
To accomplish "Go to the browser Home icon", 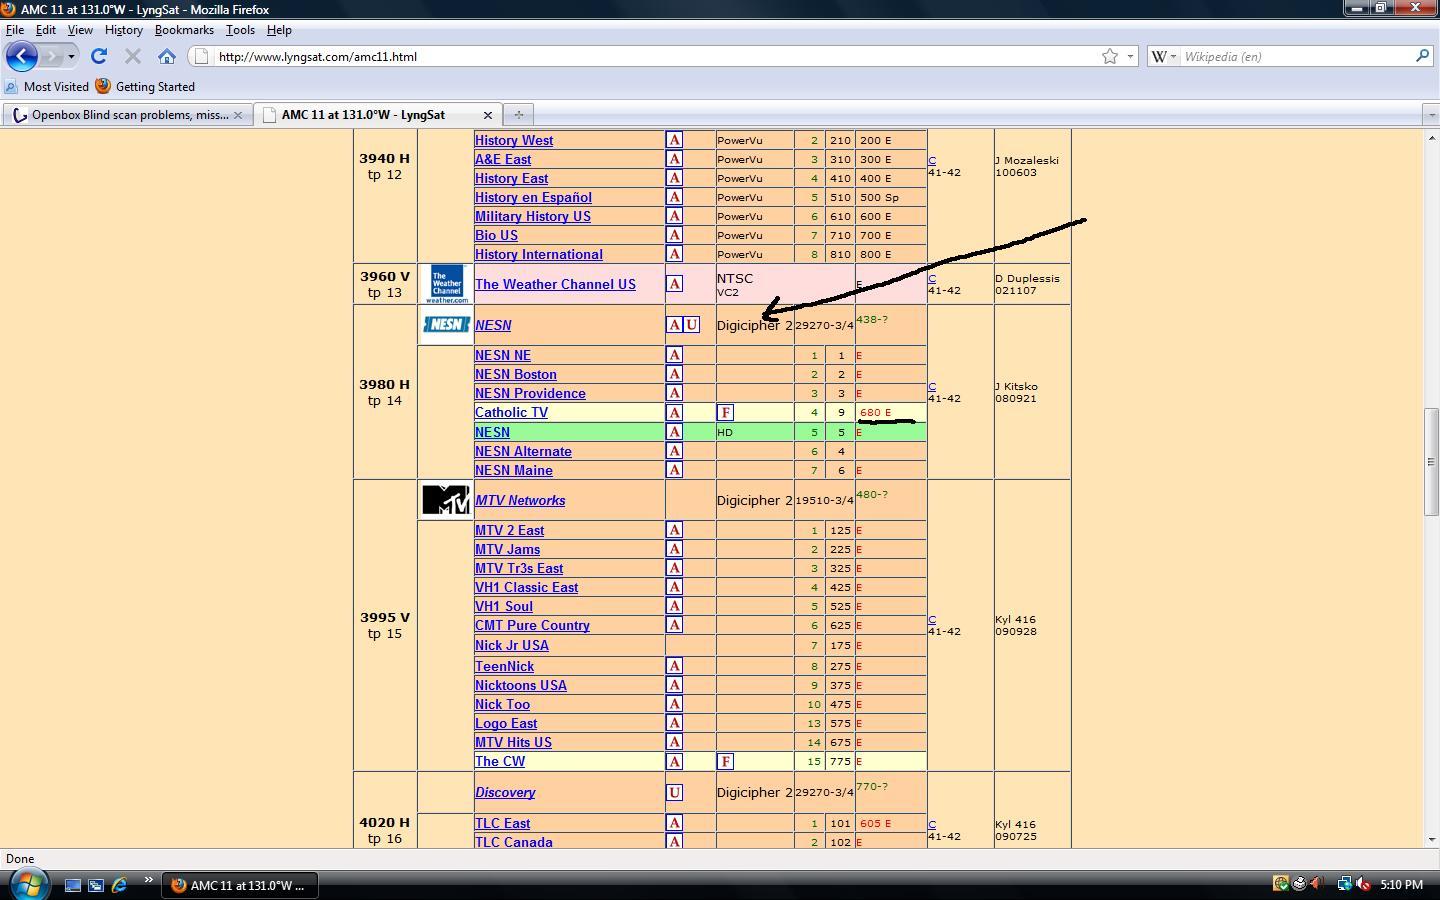I will coord(167,57).
